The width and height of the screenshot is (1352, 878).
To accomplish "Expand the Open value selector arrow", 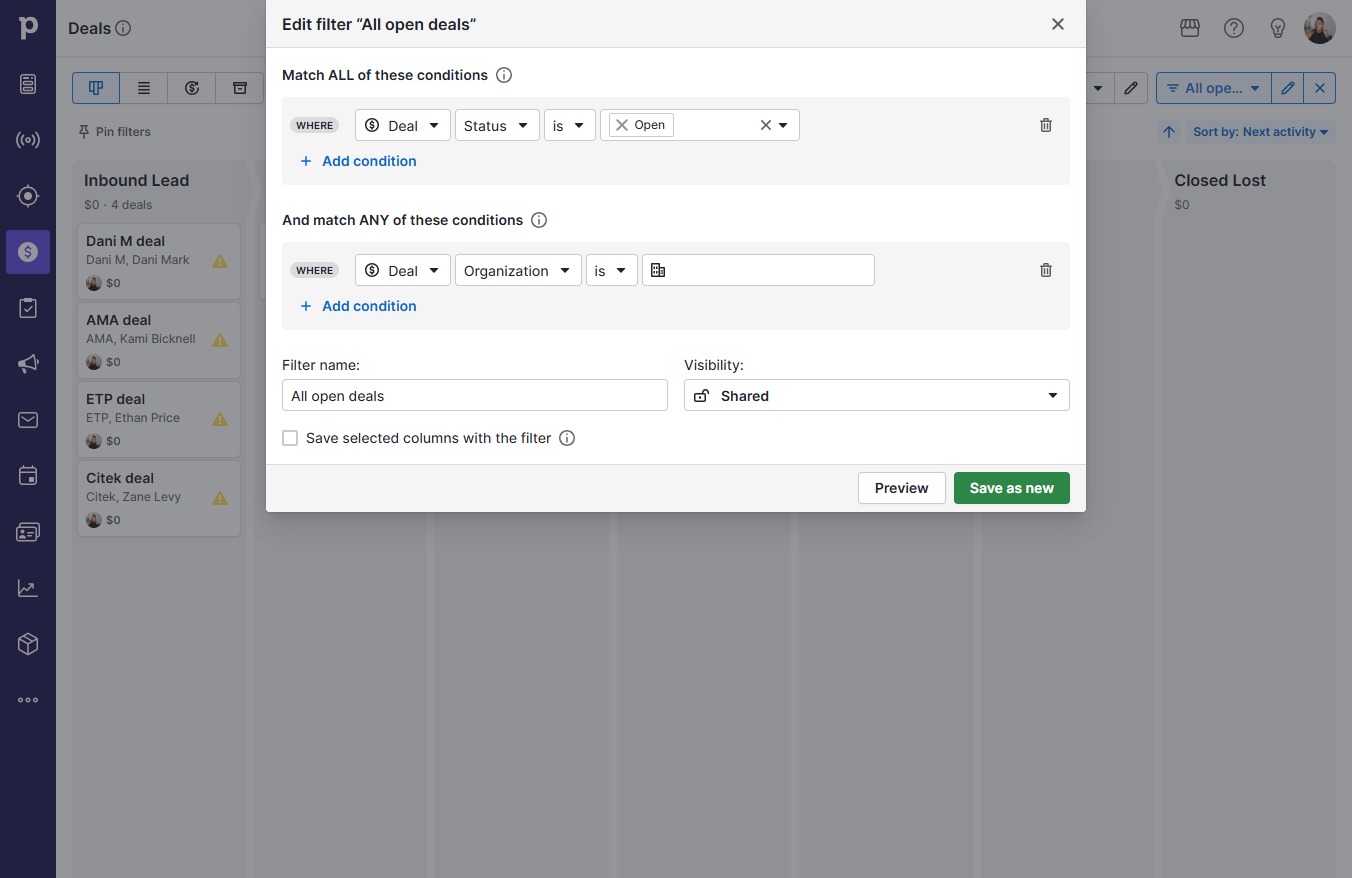I will point(783,125).
